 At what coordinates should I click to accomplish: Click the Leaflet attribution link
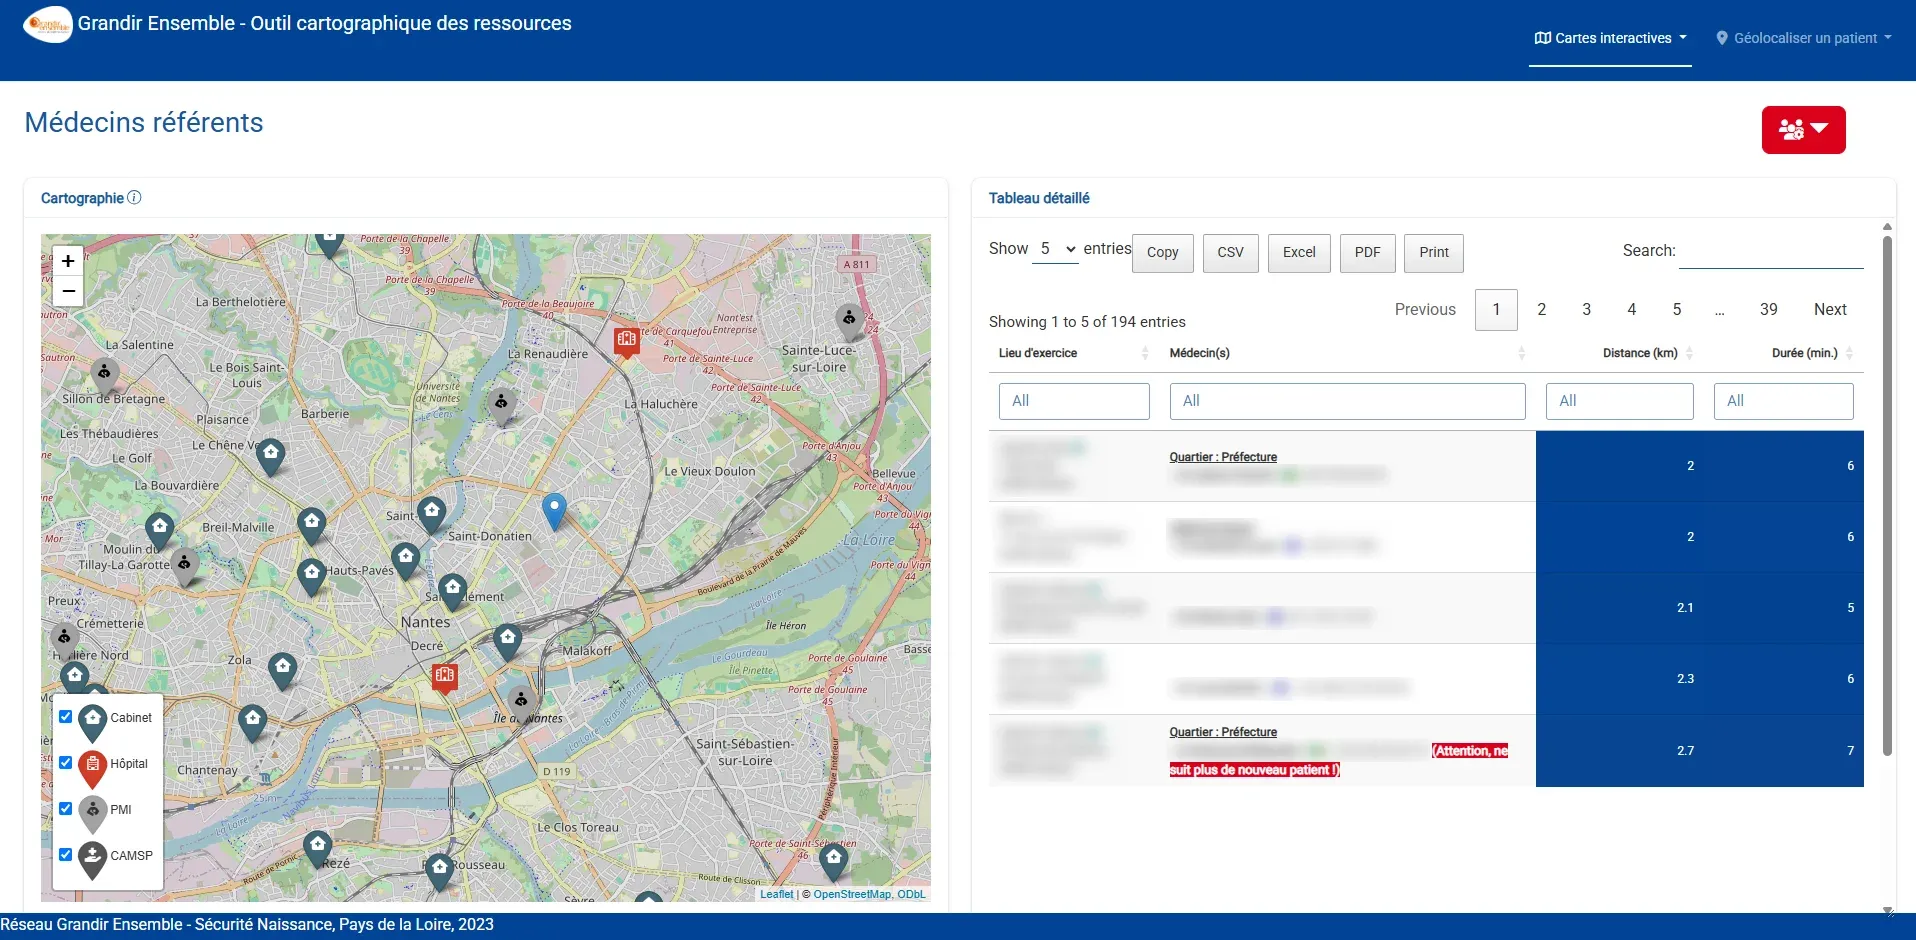coord(776,895)
